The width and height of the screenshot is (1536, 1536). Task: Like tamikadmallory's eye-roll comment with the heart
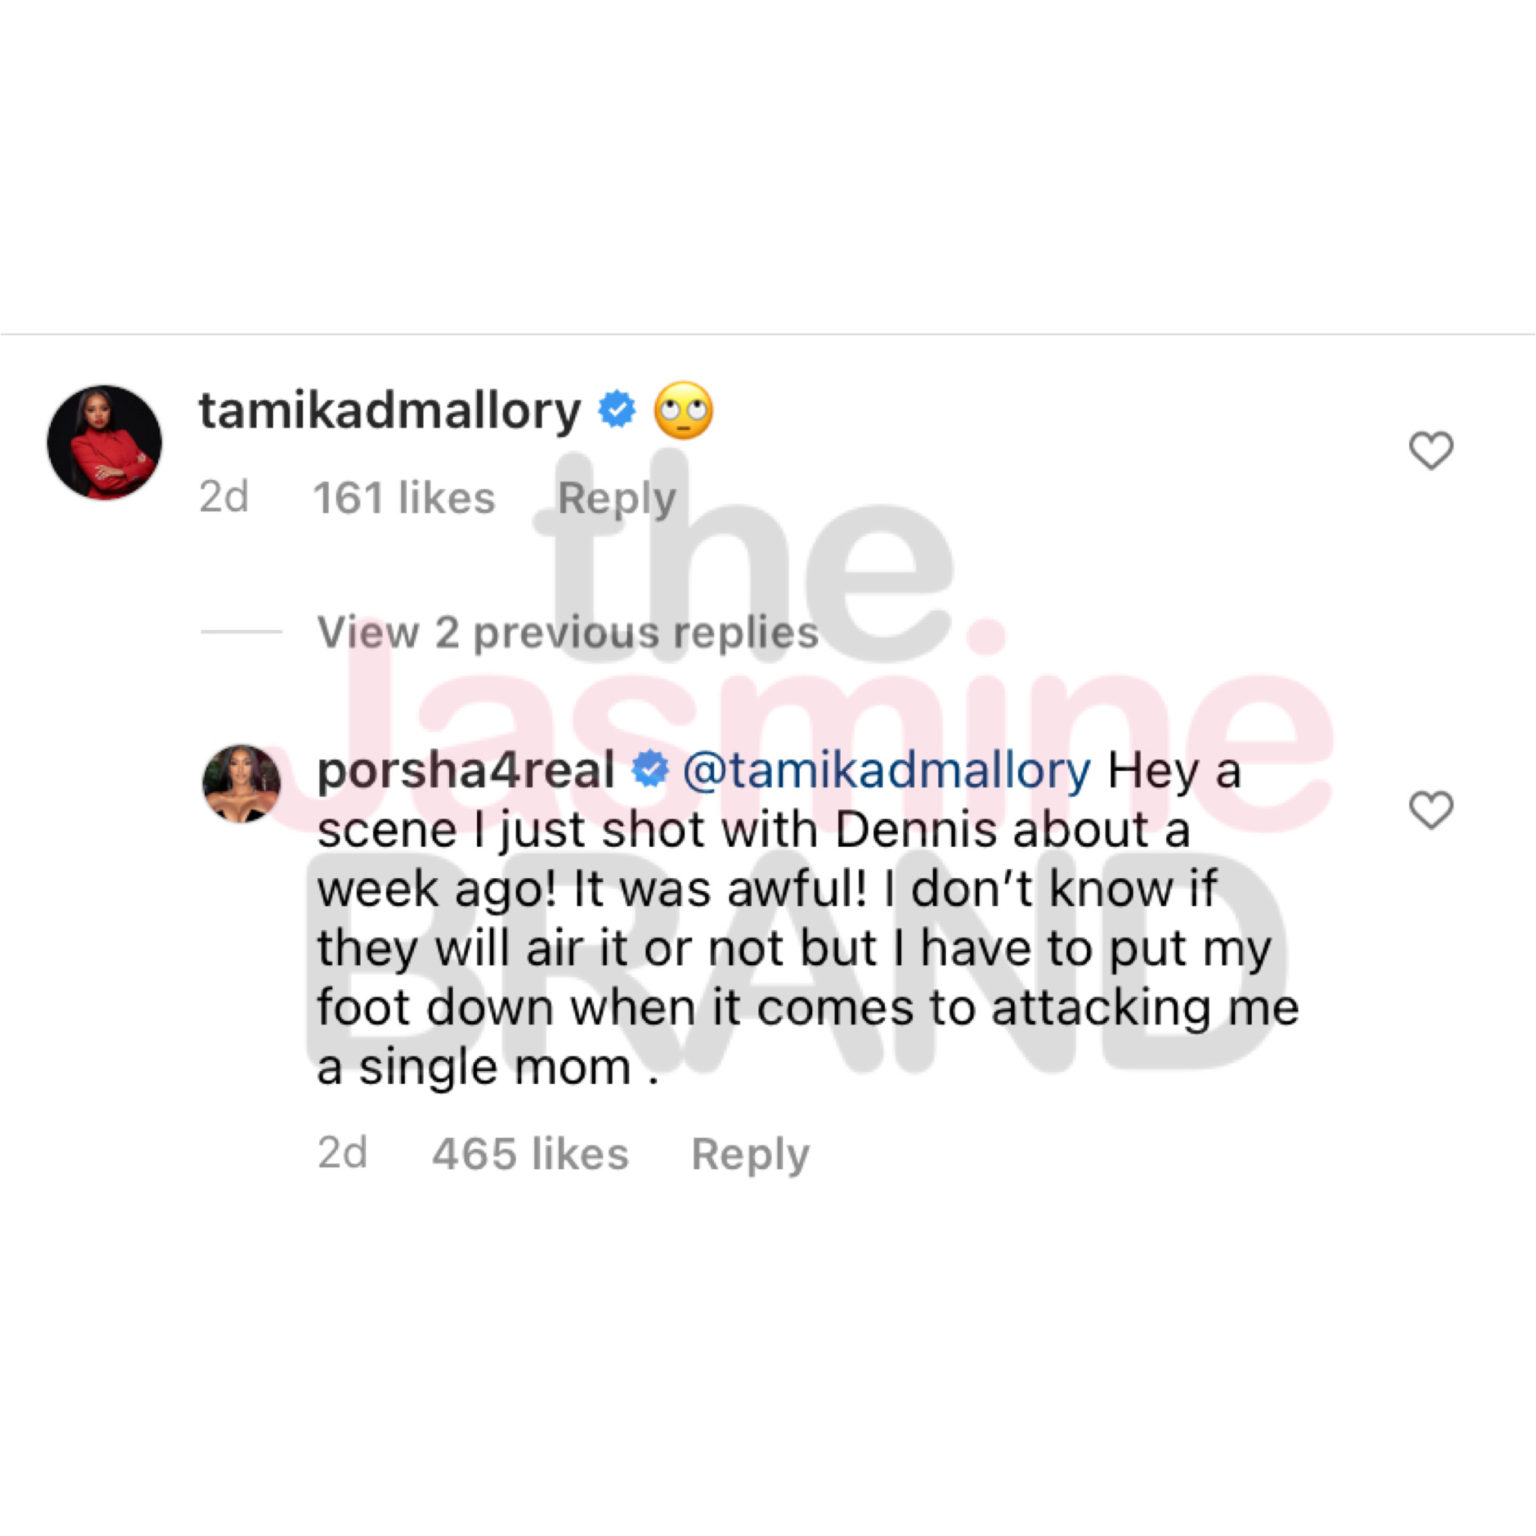[x=1430, y=451]
